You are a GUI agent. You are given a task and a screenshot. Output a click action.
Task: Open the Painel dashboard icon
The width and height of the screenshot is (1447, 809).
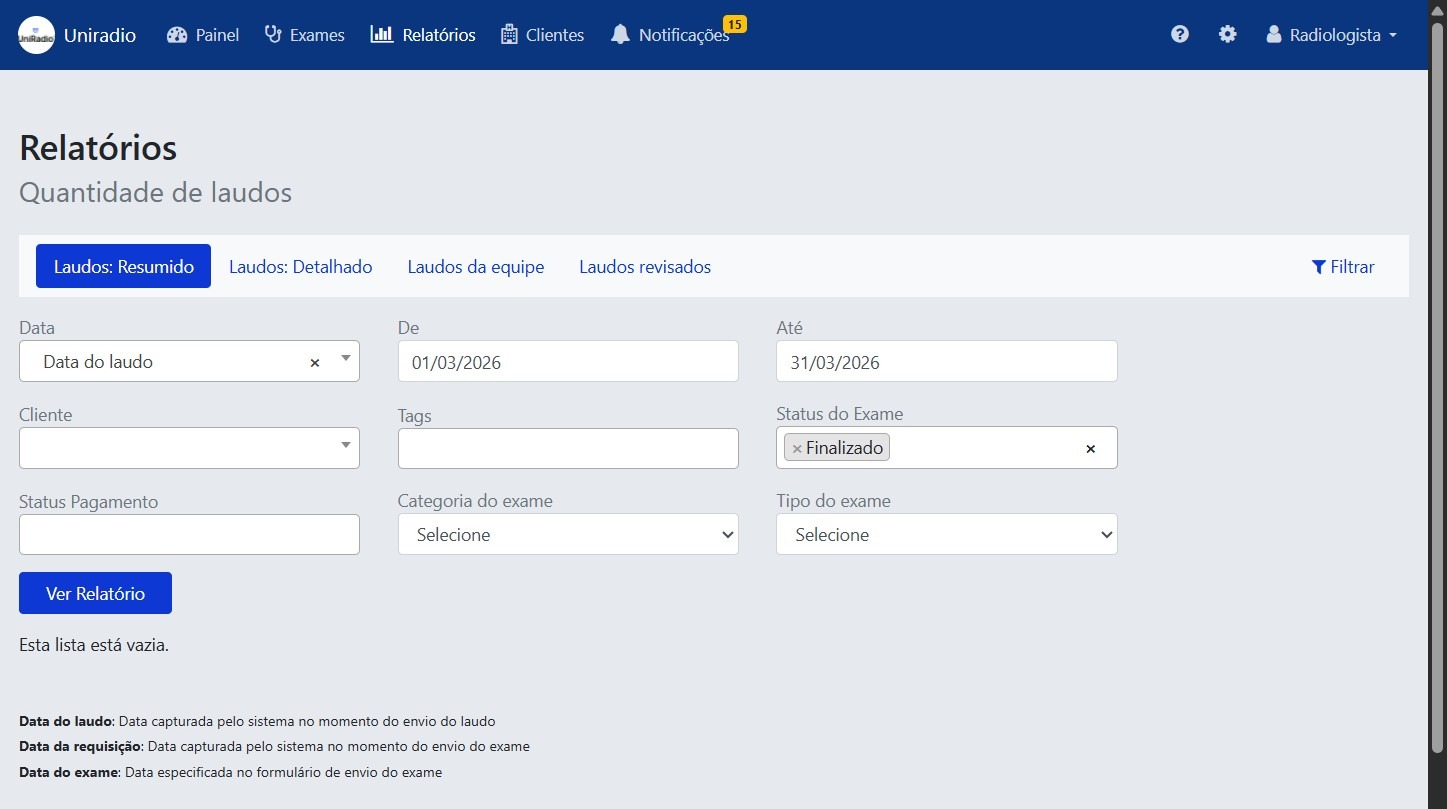176,34
